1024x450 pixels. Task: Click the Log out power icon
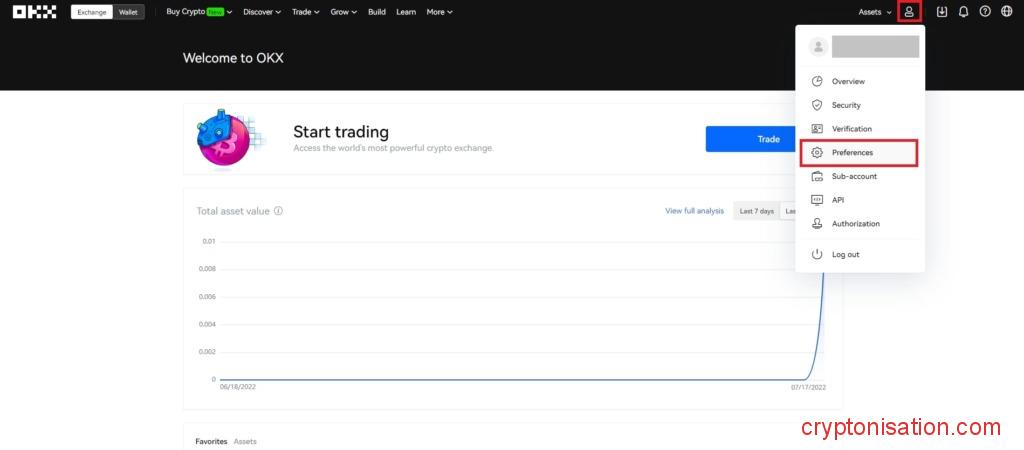pos(817,254)
